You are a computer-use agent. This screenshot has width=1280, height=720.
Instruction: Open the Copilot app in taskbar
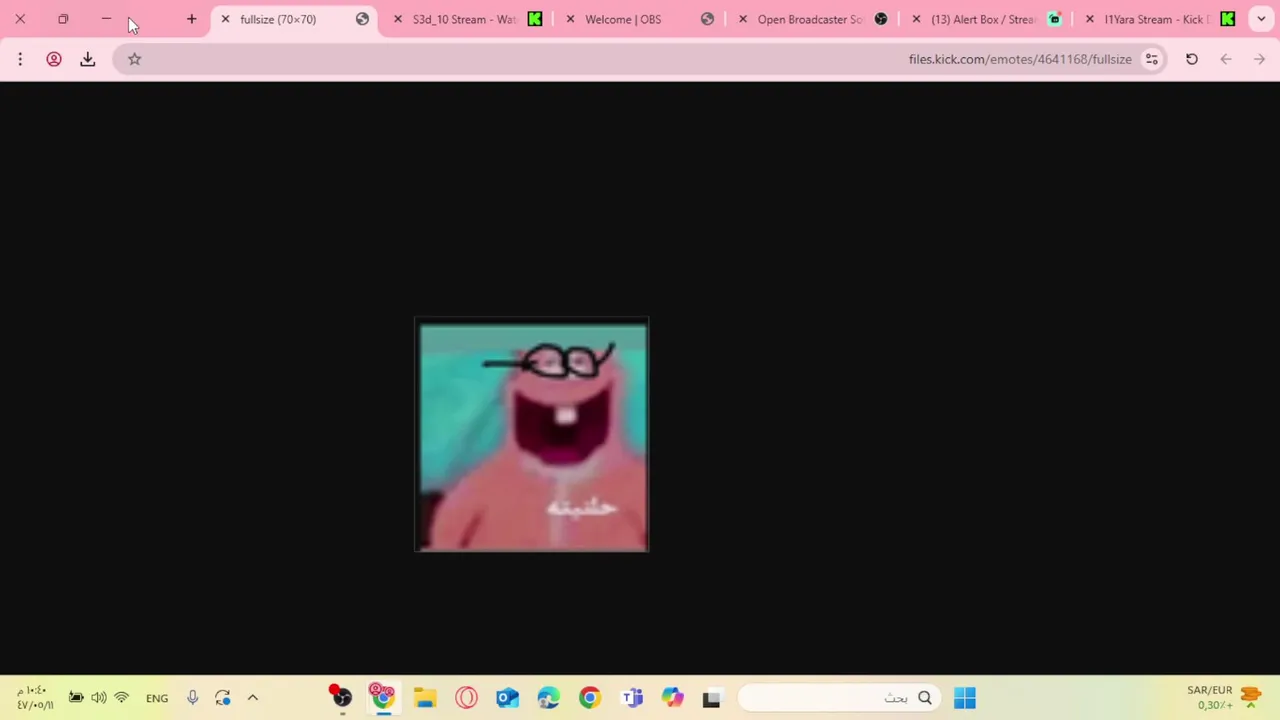(672, 698)
